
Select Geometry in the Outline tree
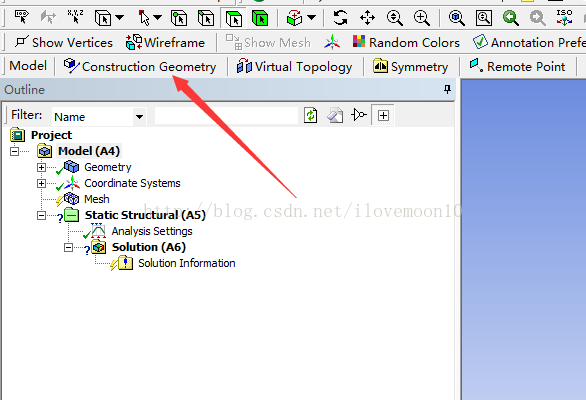point(108,167)
